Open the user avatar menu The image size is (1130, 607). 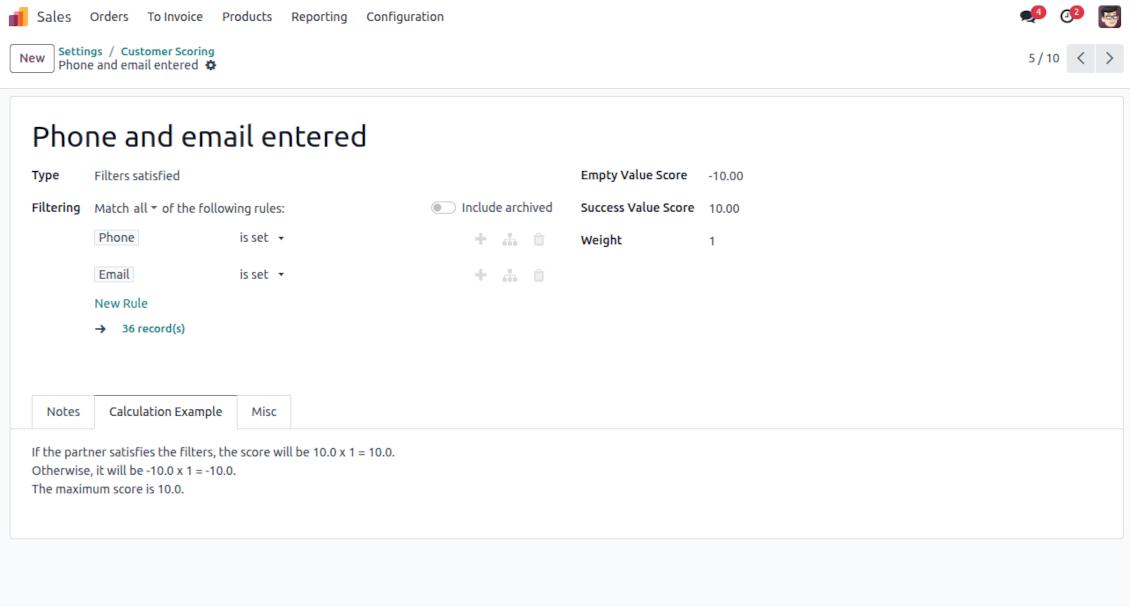(1109, 17)
